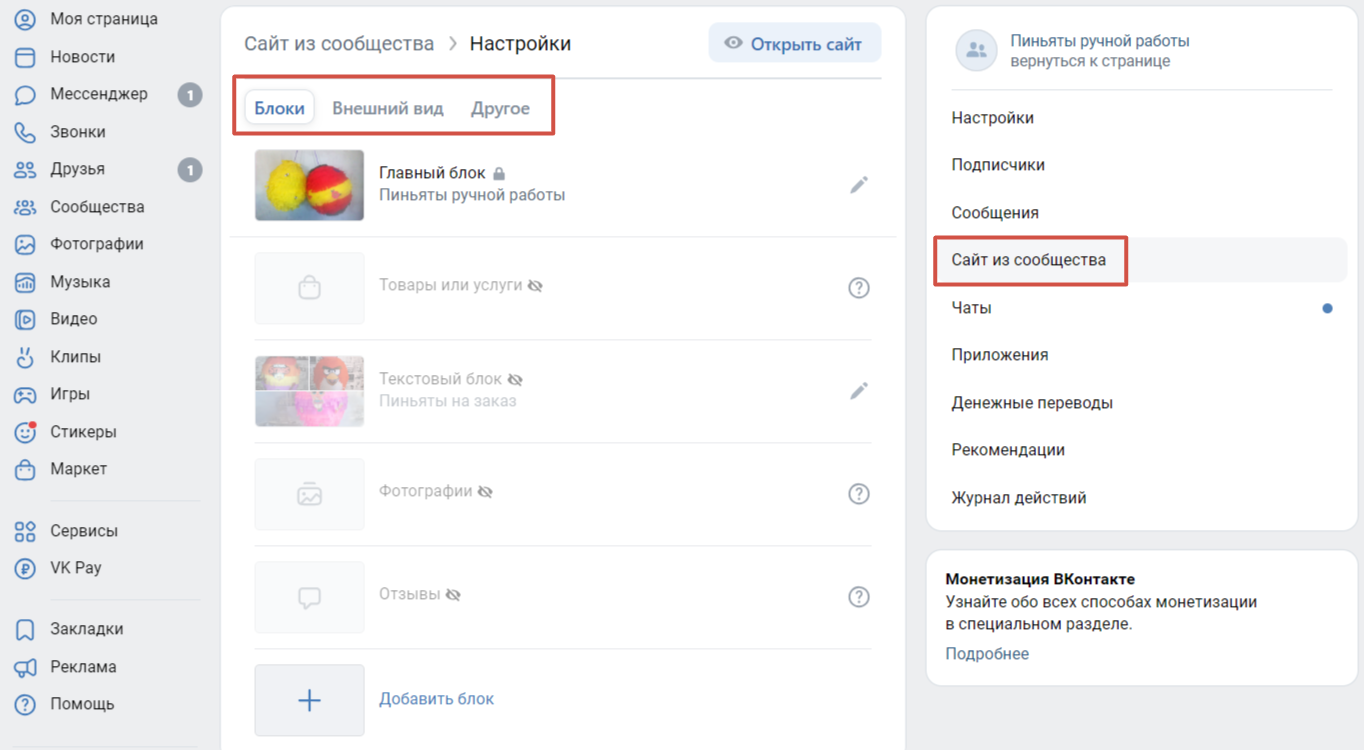Follow the Подробнее monetization link

point(987,654)
